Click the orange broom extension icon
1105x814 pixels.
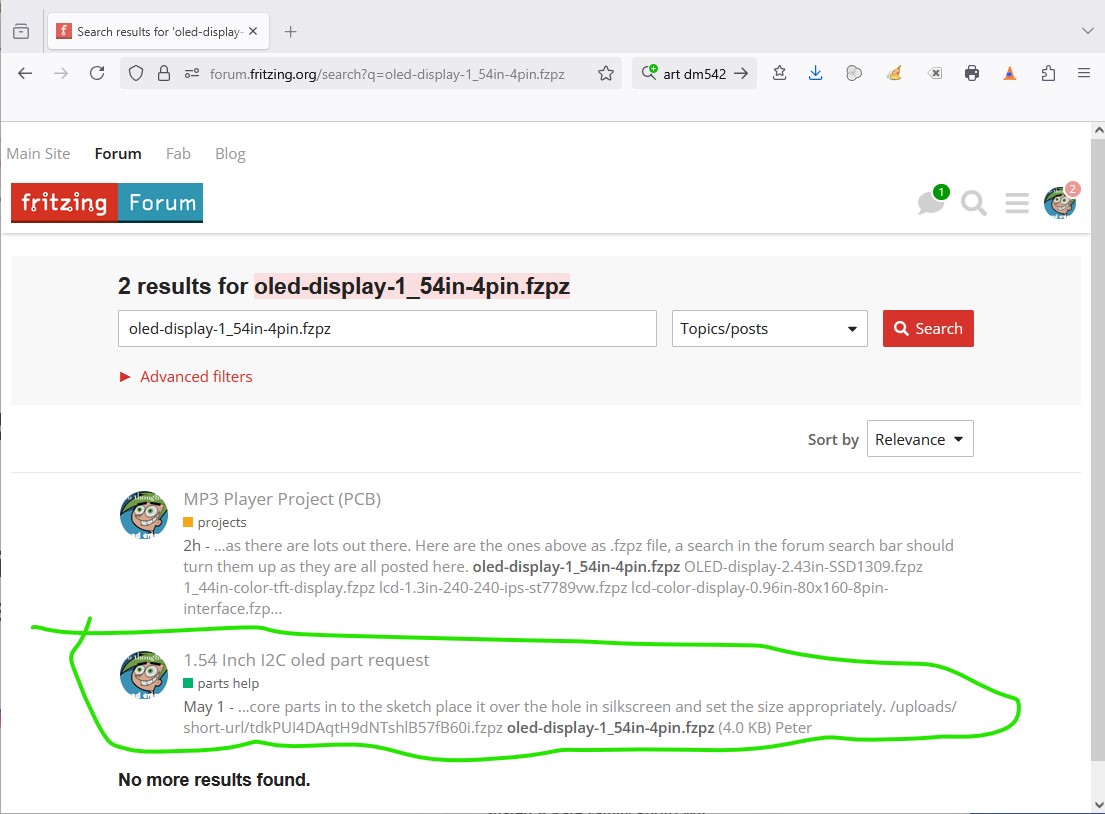[895, 73]
